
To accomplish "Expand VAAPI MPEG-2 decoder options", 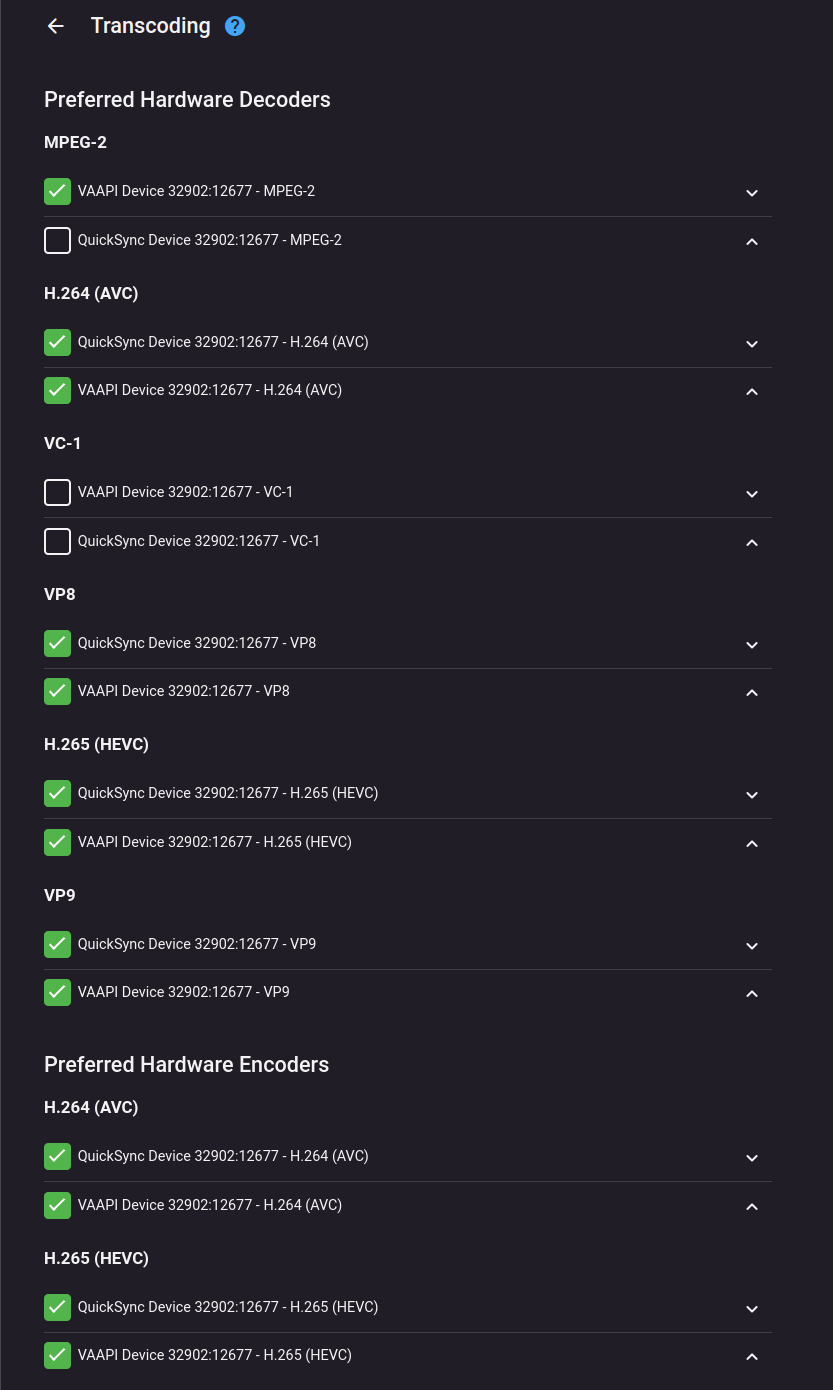I will (752, 193).
